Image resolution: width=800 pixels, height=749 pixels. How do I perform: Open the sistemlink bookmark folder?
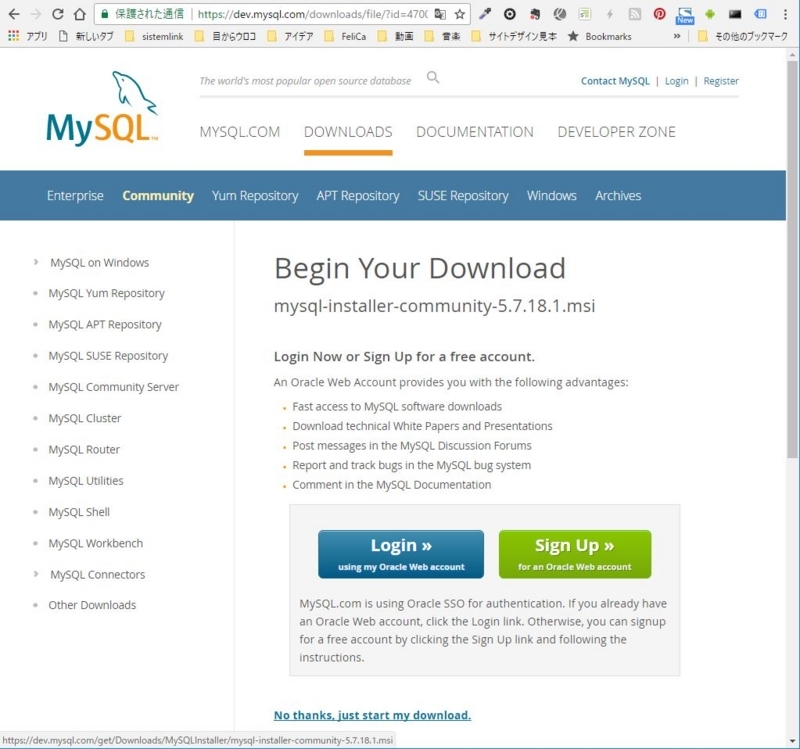click(x=155, y=36)
